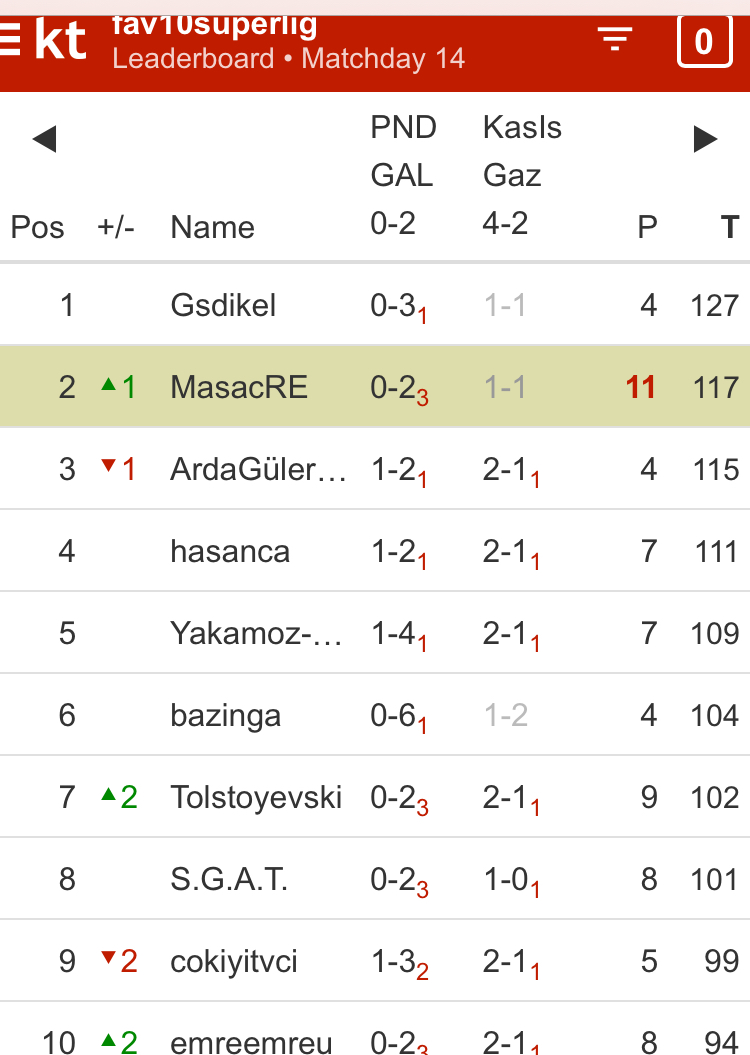Open the Kasls Gaz 4-2 match column
Viewport: 750px width, 1055px height.
pyautogui.click(x=521, y=175)
